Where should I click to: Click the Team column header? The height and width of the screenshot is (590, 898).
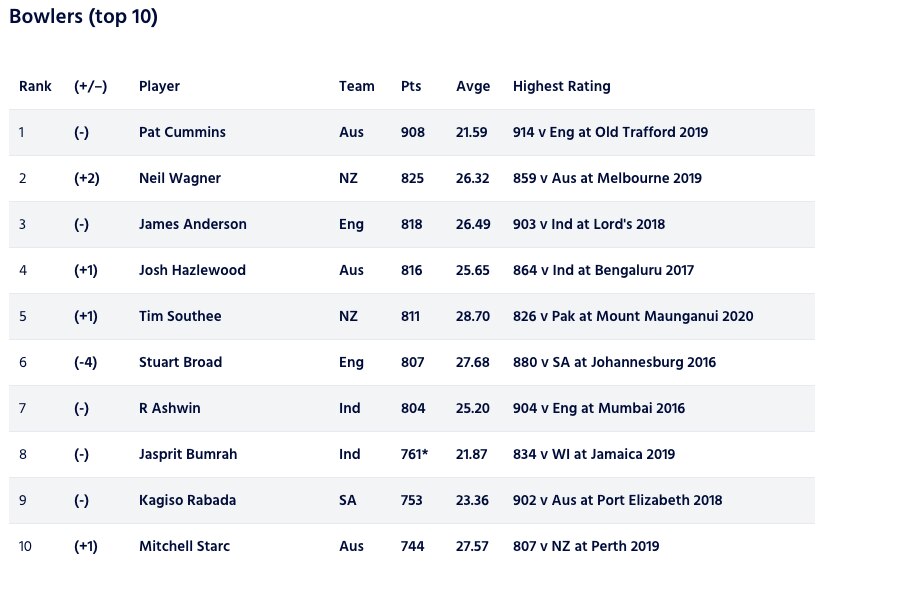tap(356, 86)
